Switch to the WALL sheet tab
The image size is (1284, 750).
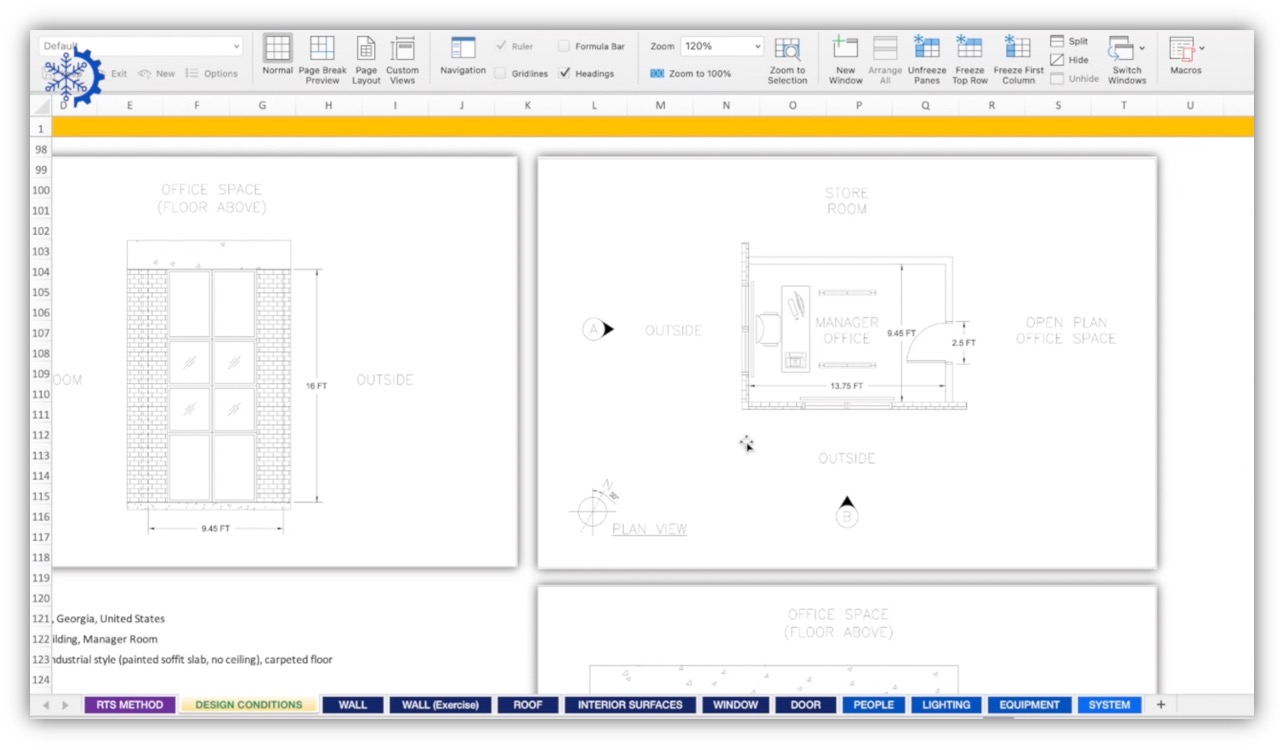[x=352, y=705]
